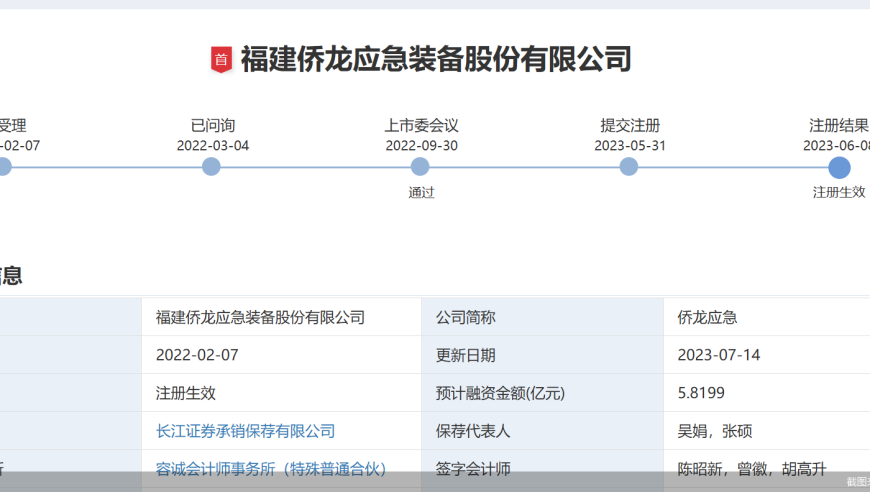Click the 已问询 stage label
Viewport: 870px width, 492px height.
point(213,126)
